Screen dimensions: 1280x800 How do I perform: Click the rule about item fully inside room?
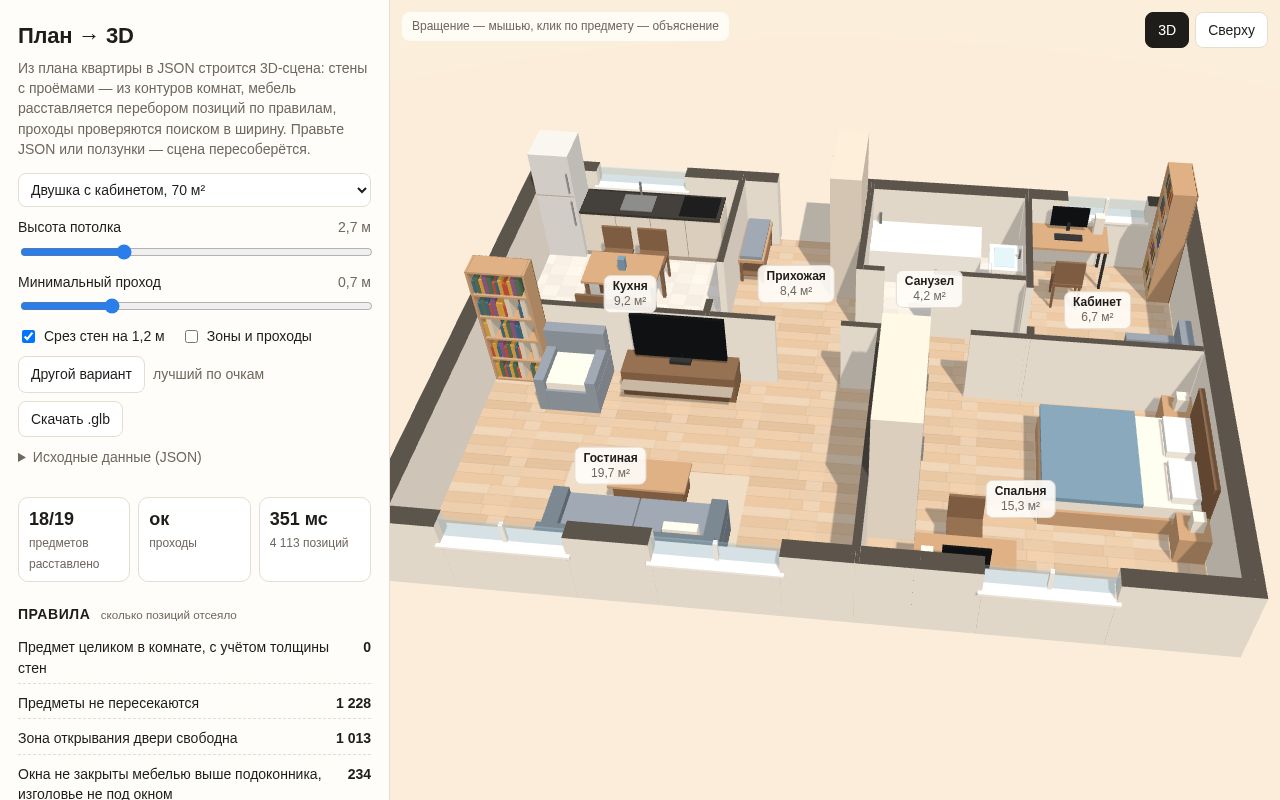coord(194,657)
